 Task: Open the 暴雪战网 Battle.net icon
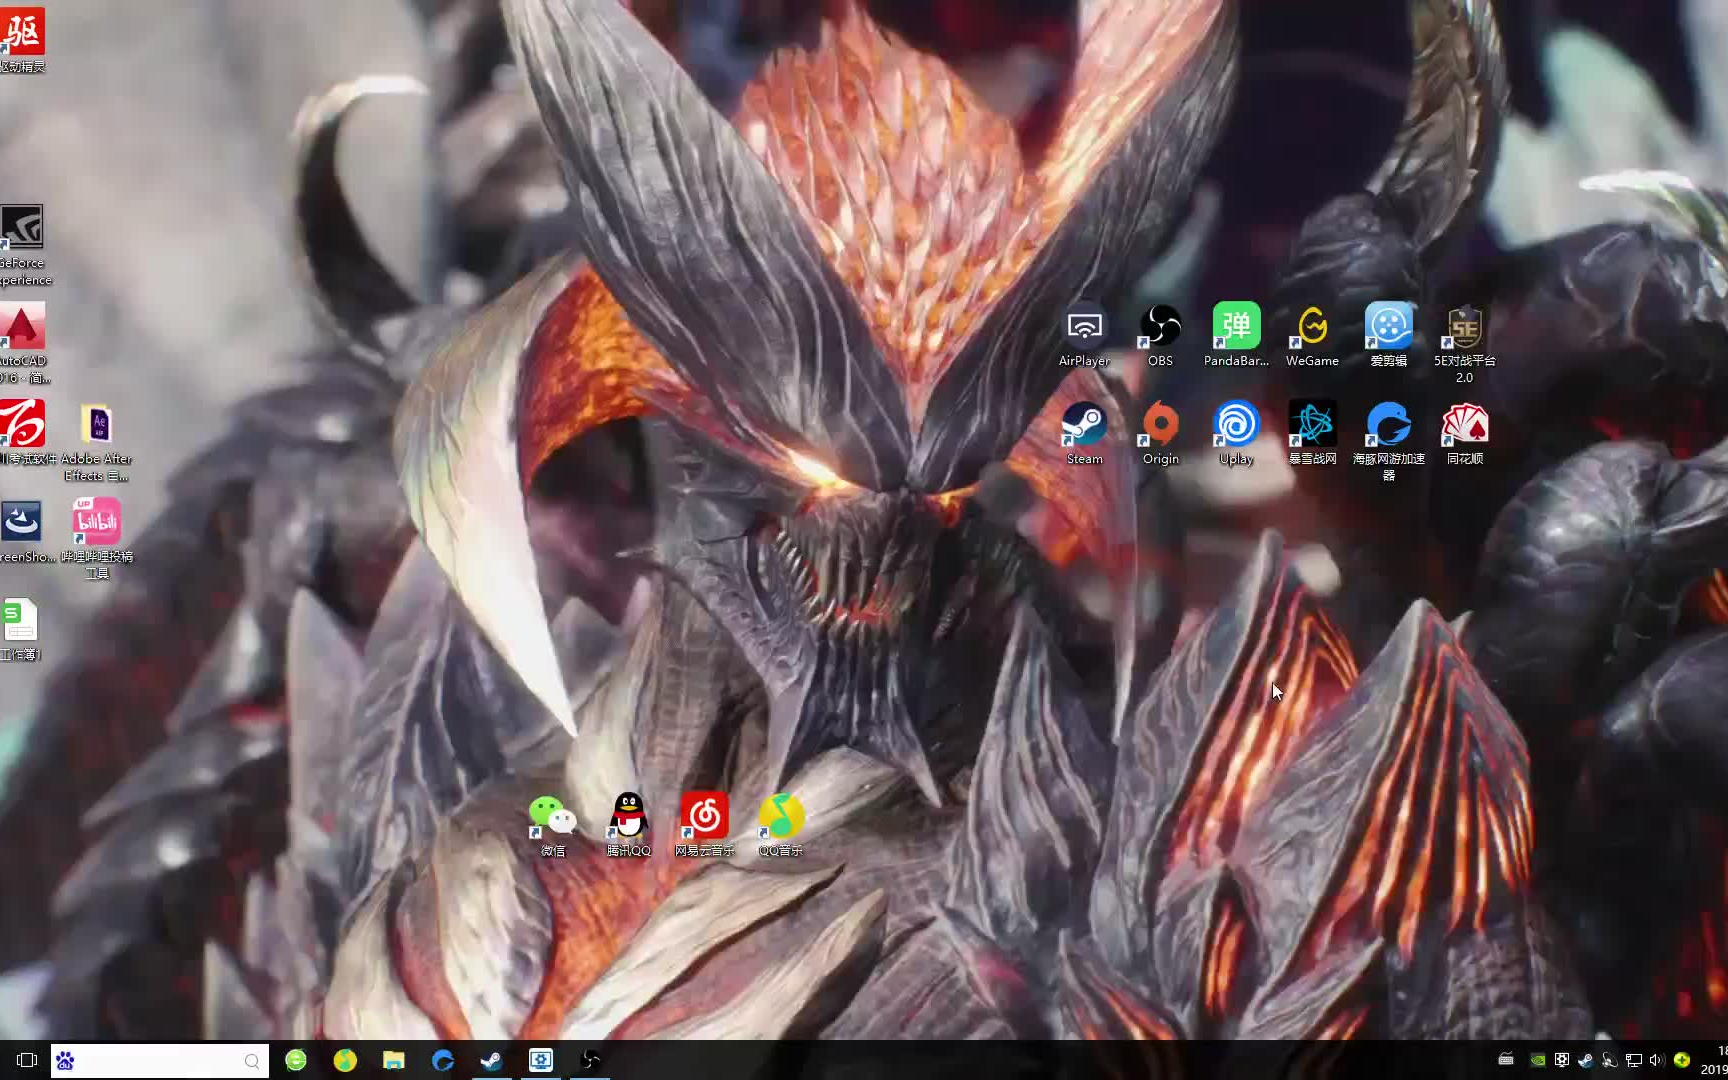(x=1312, y=433)
